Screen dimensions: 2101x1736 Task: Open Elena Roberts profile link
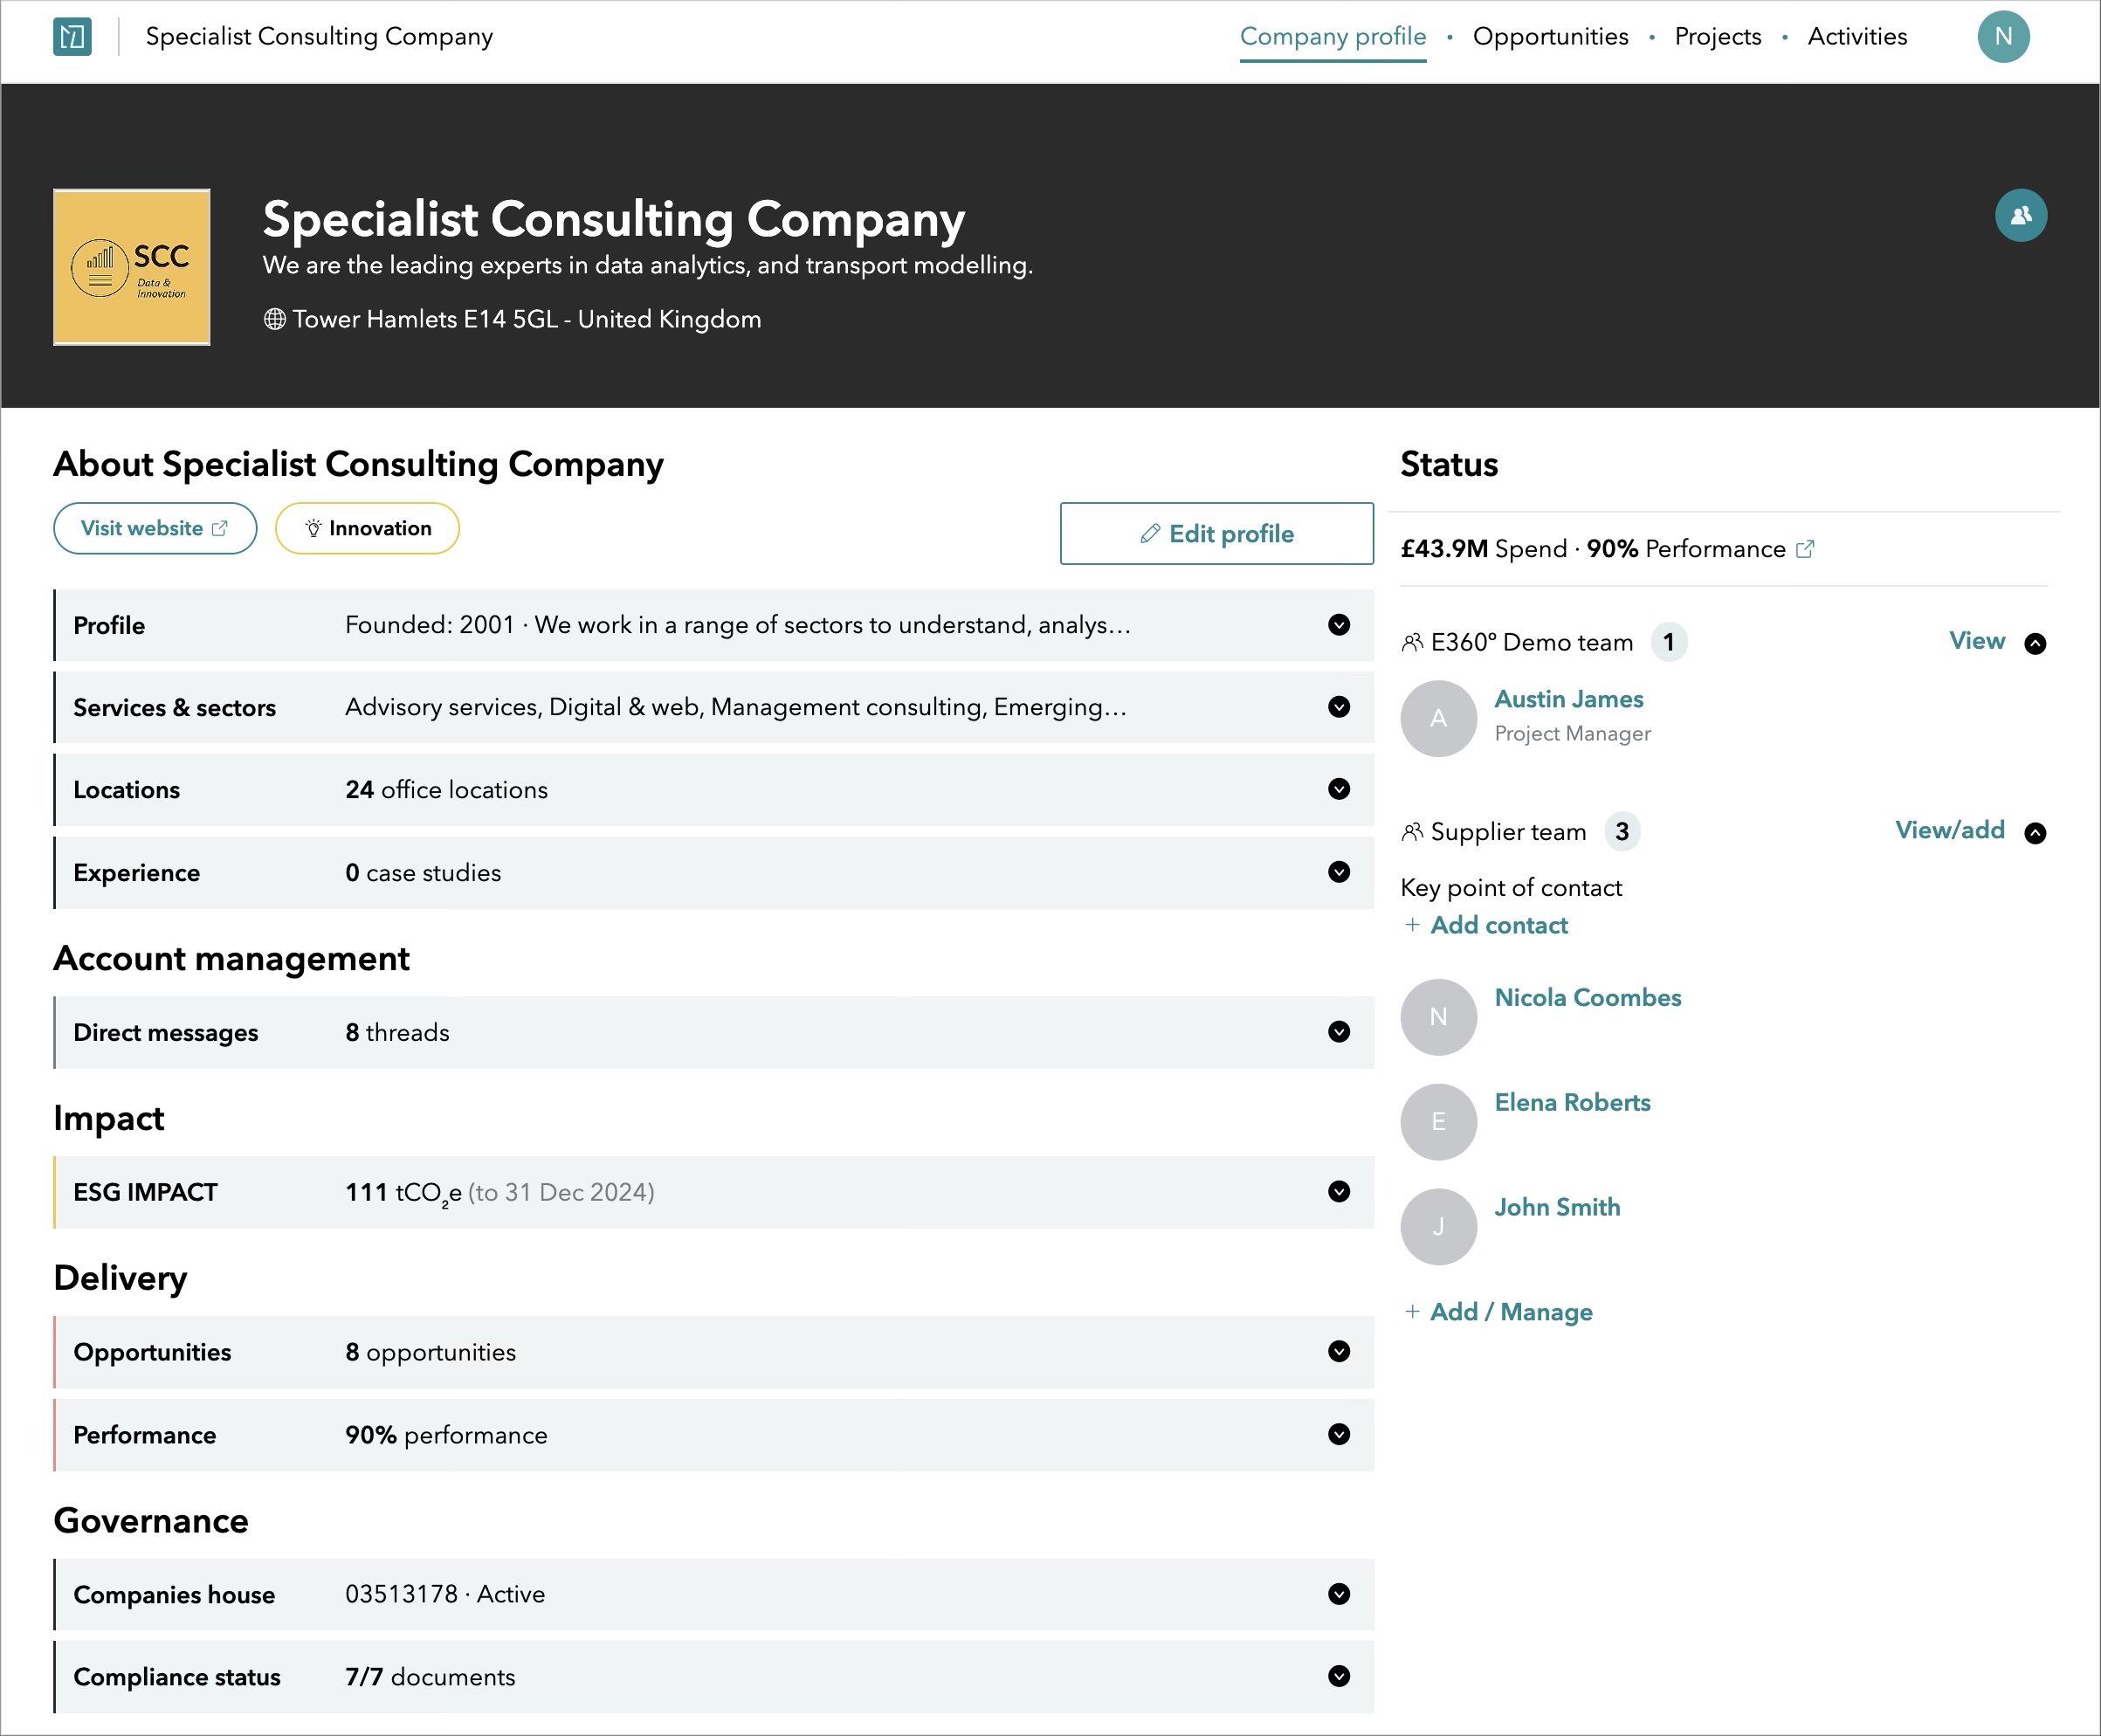pyautogui.click(x=1572, y=1102)
